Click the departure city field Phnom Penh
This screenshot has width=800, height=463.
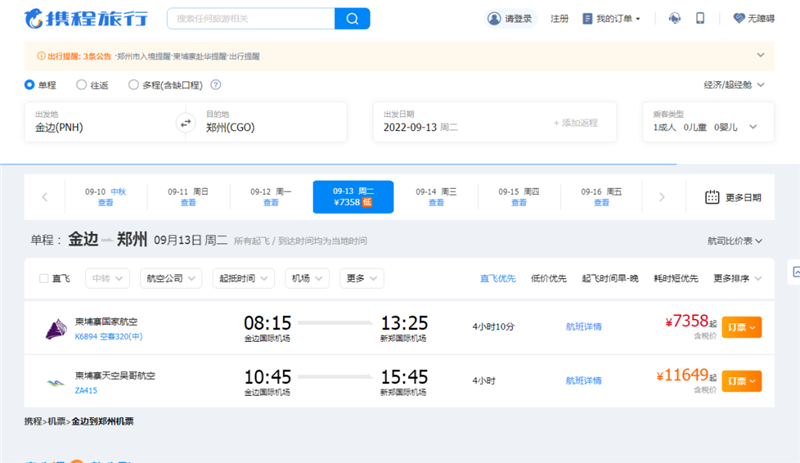[x=100, y=123]
